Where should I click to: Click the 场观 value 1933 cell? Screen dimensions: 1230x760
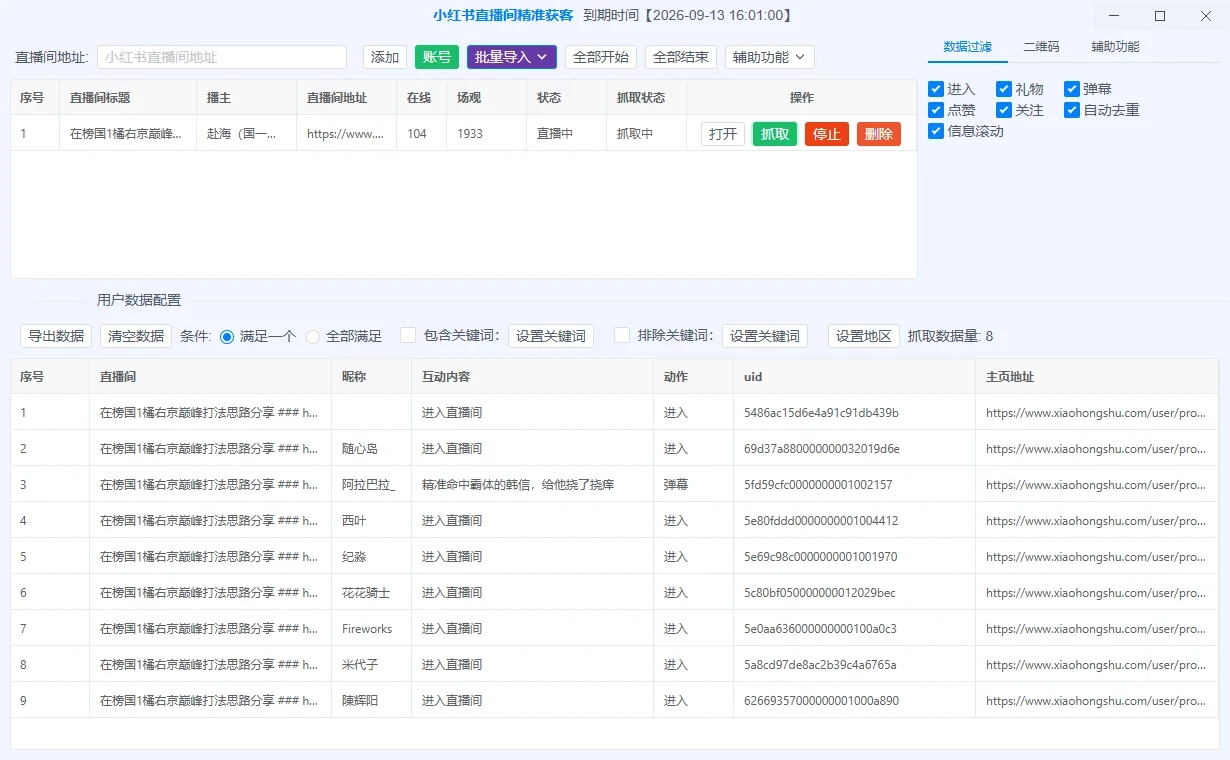coord(486,133)
